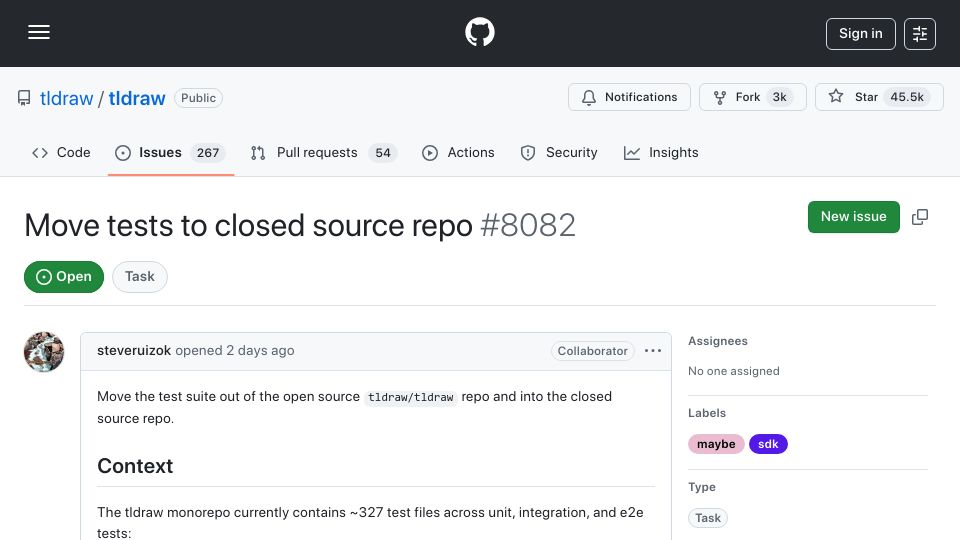The width and height of the screenshot is (960, 540).
Task: Click the Labels sidebar heading
Action: click(707, 413)
